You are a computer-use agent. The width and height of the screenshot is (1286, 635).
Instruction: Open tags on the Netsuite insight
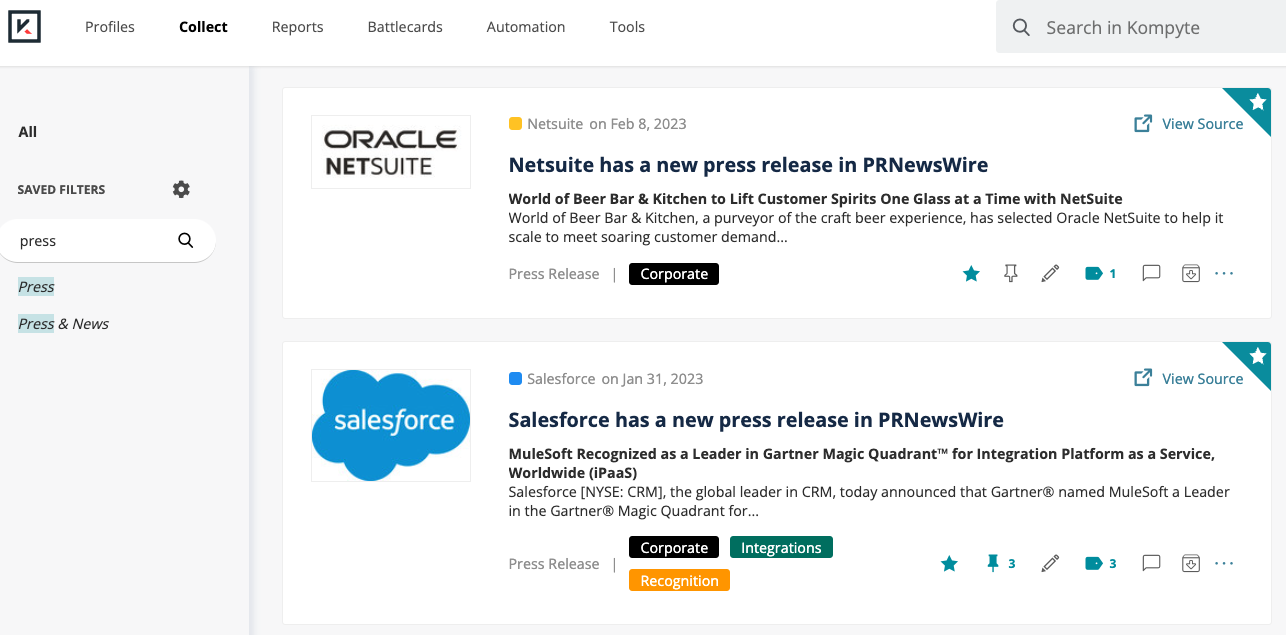1100,273
